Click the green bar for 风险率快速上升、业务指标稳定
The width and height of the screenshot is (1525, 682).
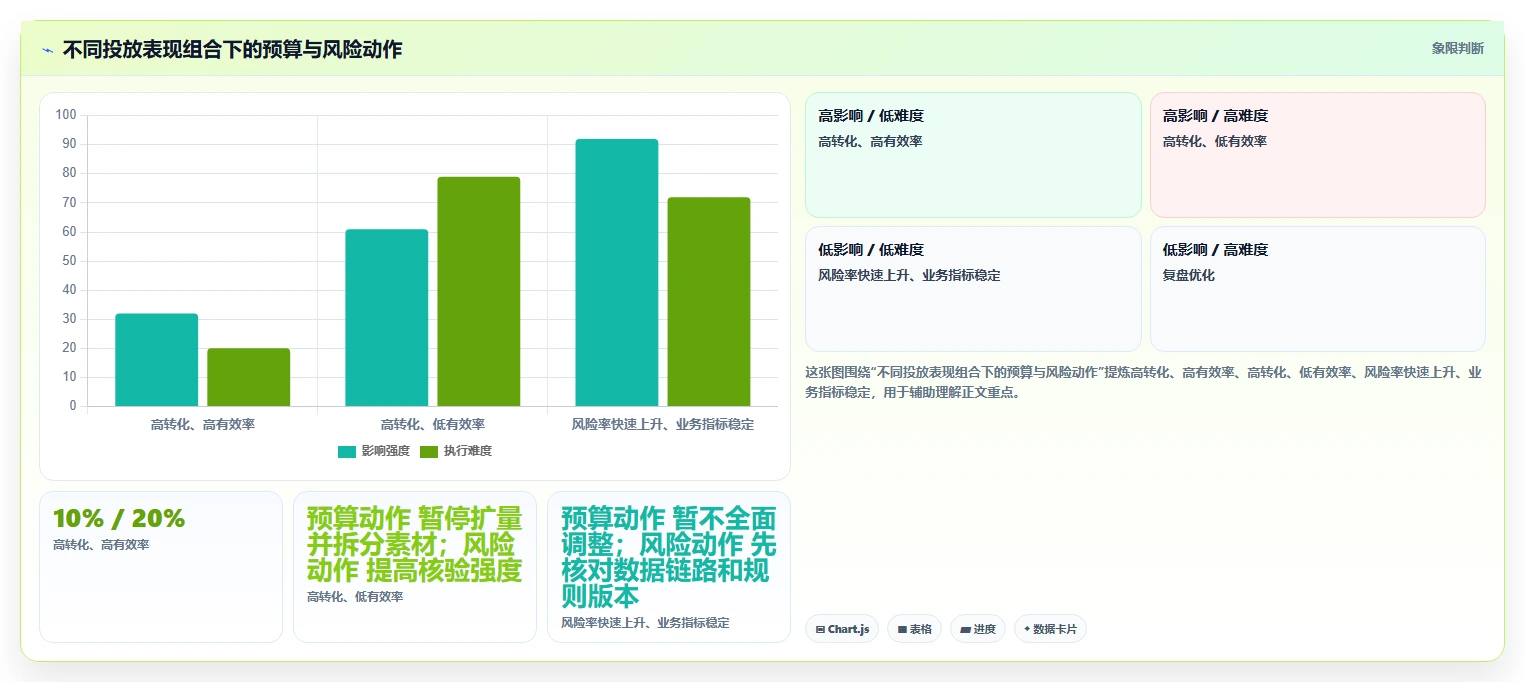coord(709,302)
